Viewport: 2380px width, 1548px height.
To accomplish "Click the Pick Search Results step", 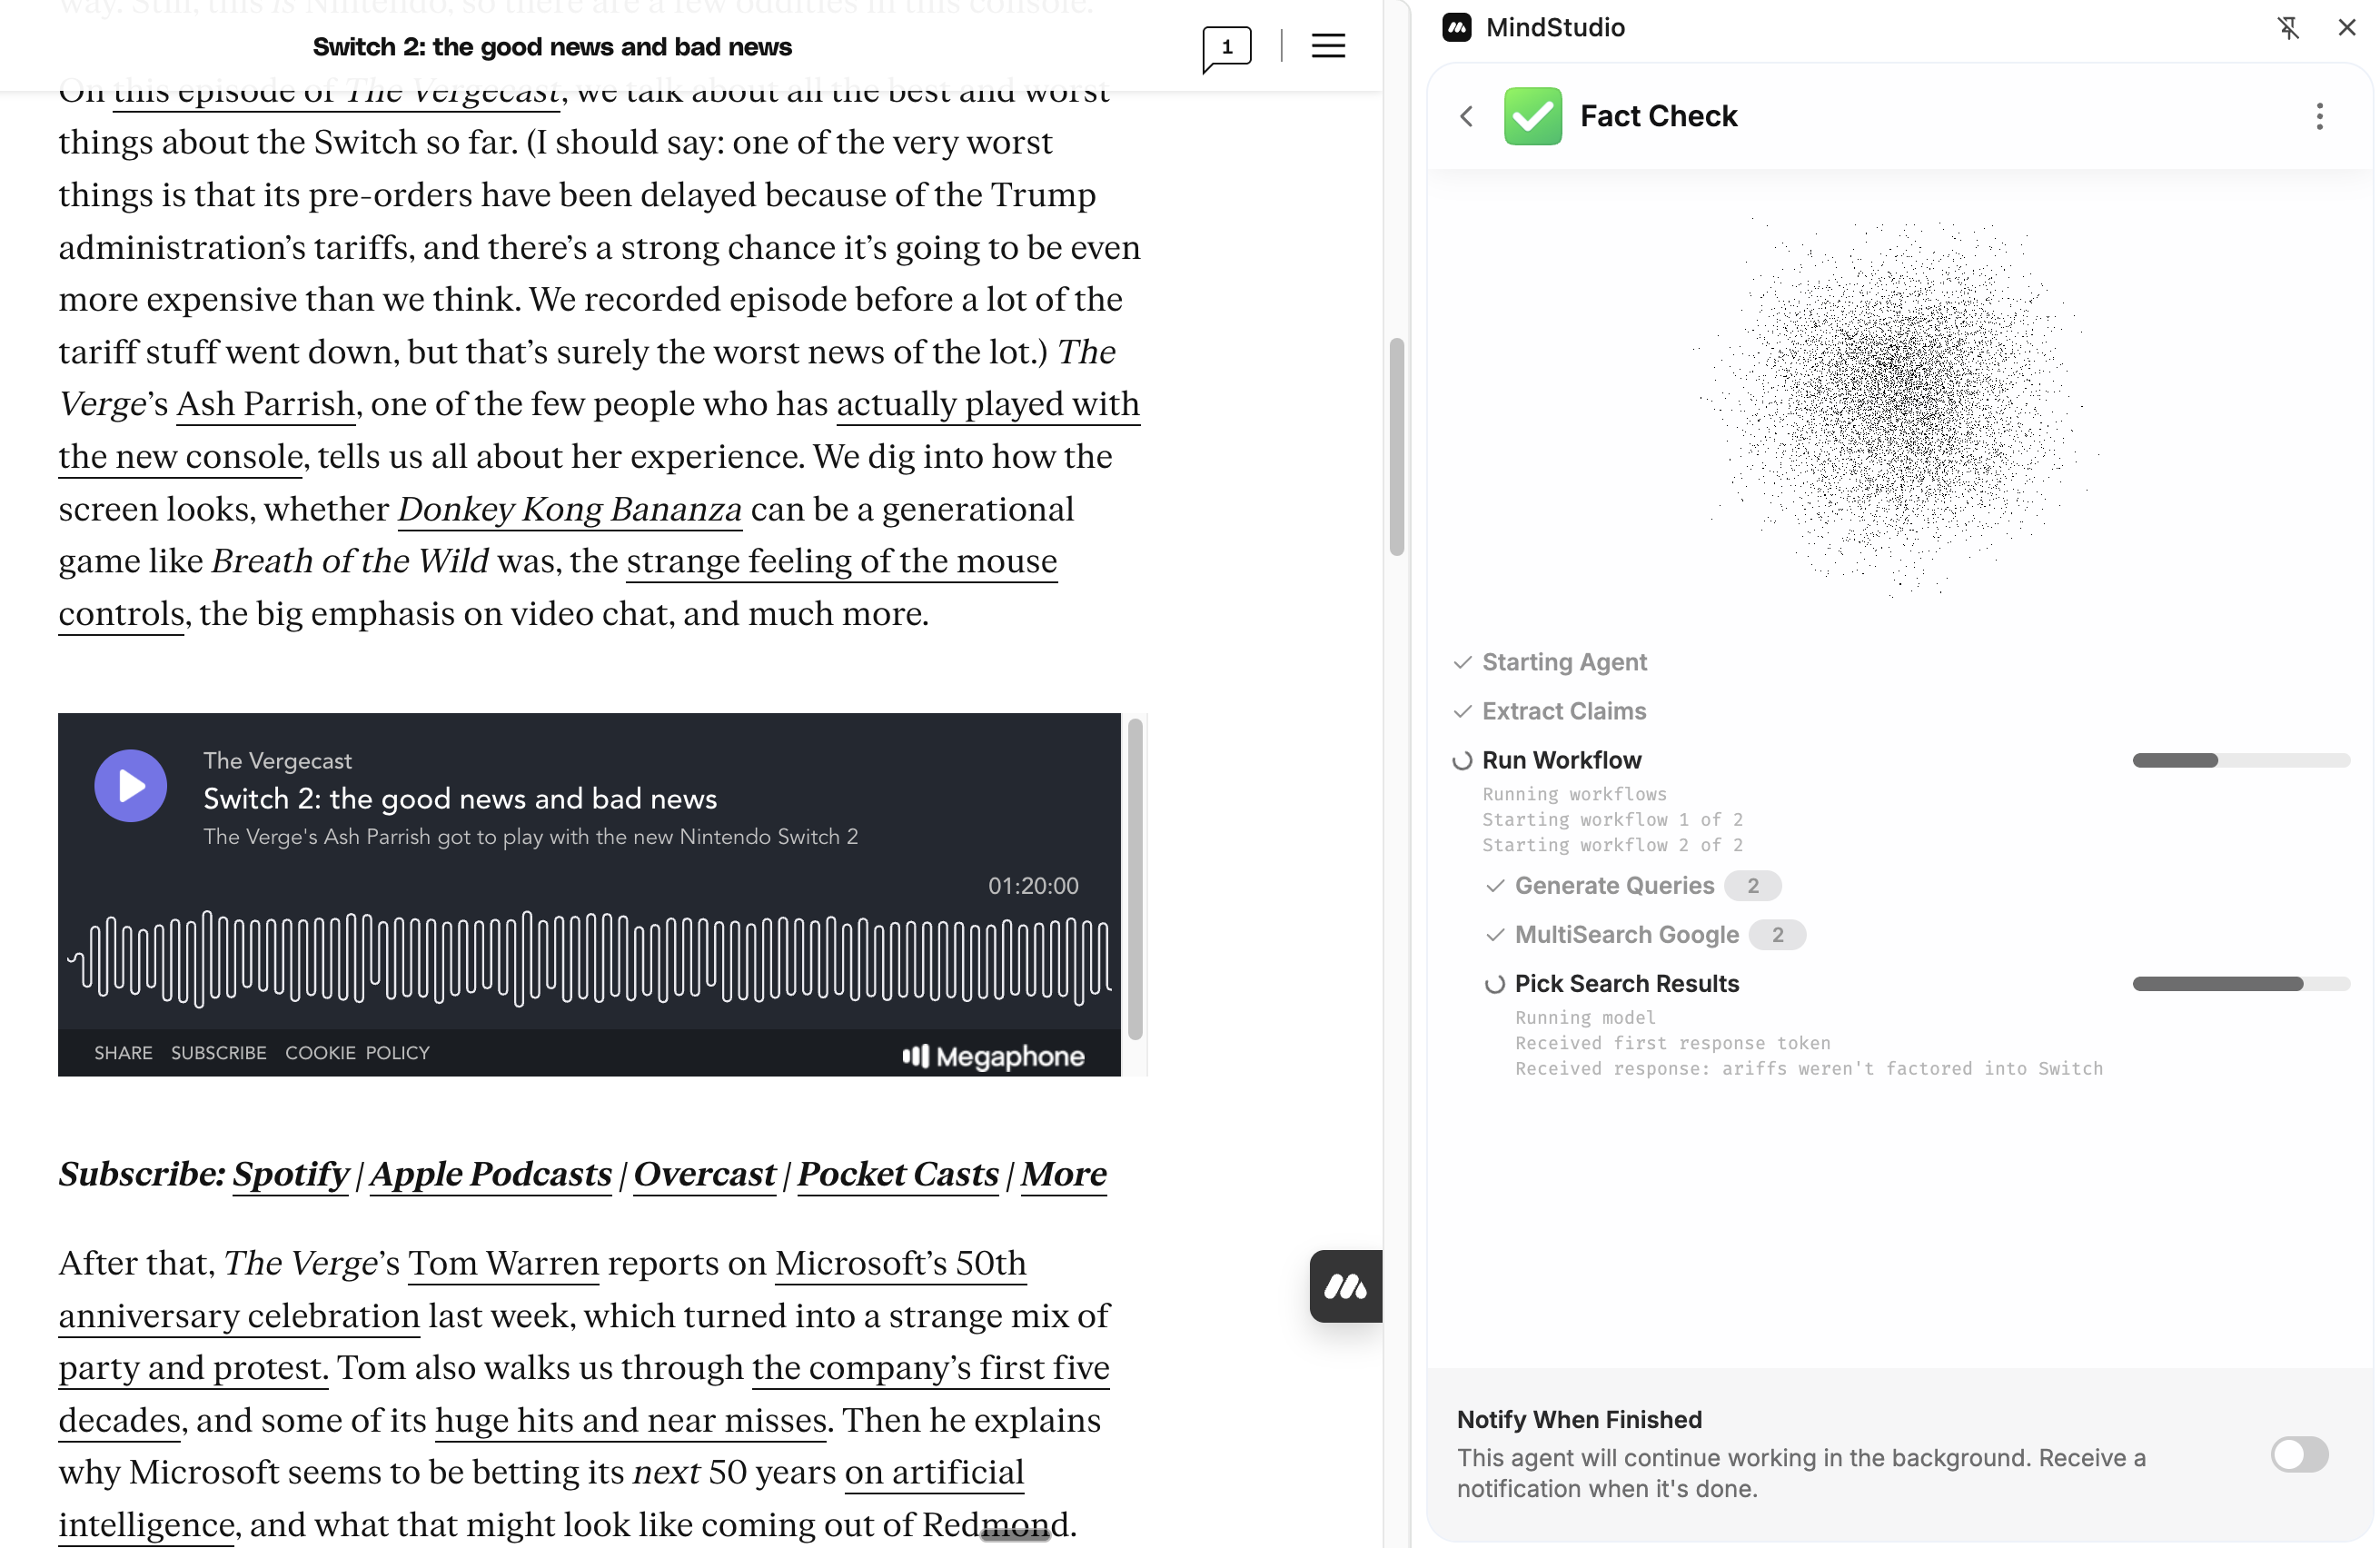I will pyautogui.click(x=1626, y=984).
